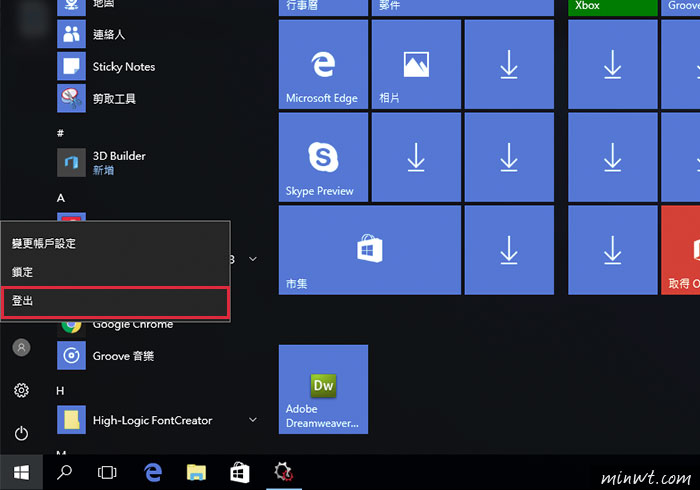The height and width of the screenshot is (490, 700).
Task: Open the 市集 store tile
Action: pos(370,250)
